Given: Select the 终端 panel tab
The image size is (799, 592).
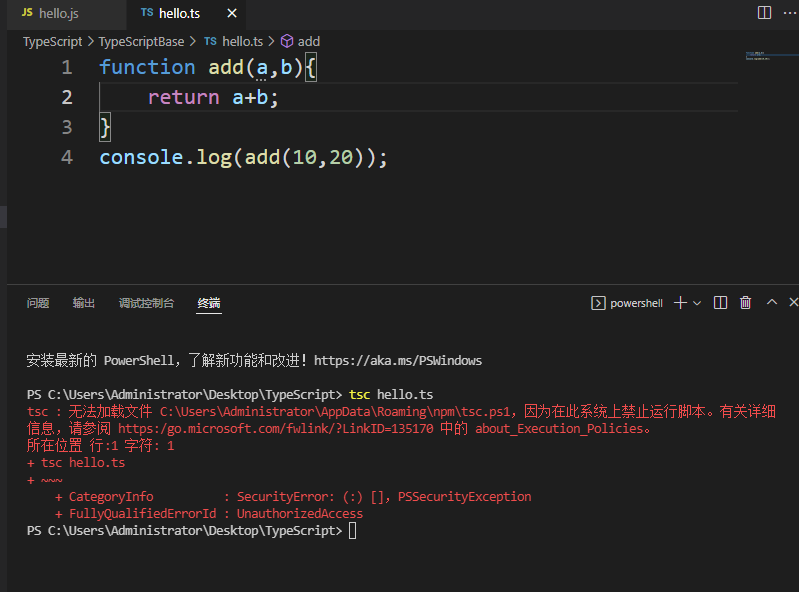Looking at the screenshot, I should [x=209, y=303].
